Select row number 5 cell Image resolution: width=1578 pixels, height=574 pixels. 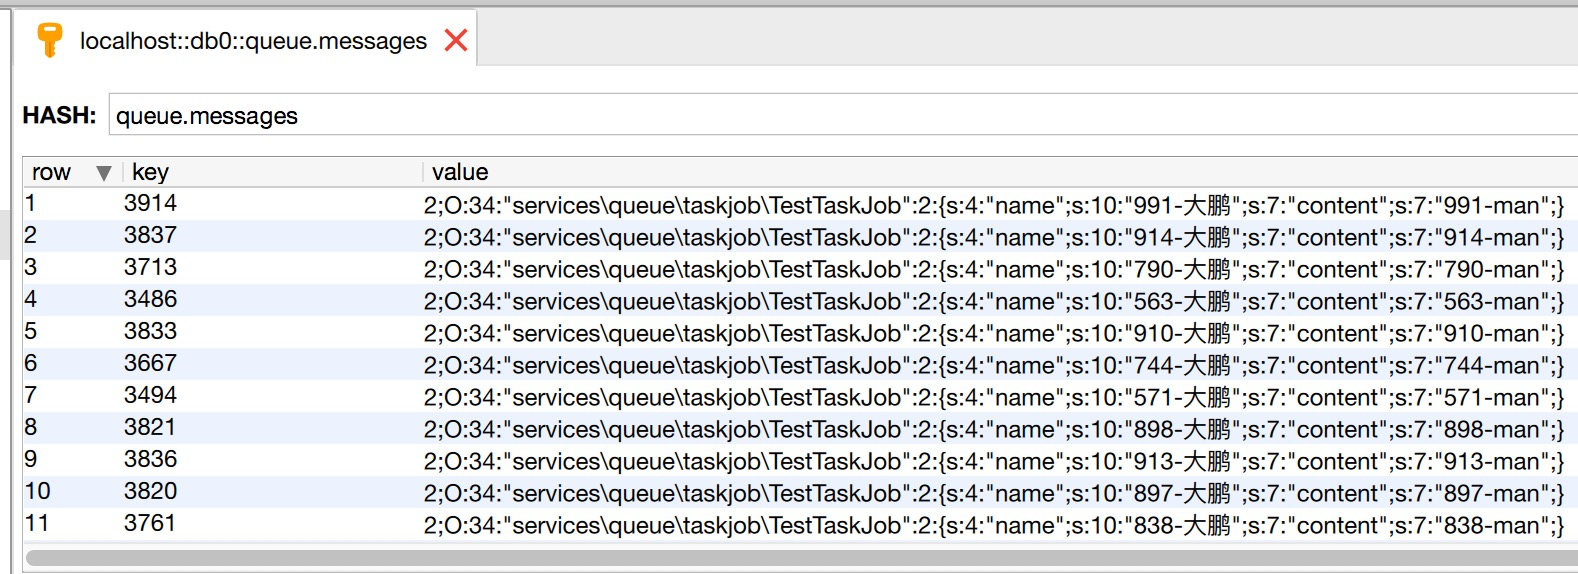coord(72,332)
